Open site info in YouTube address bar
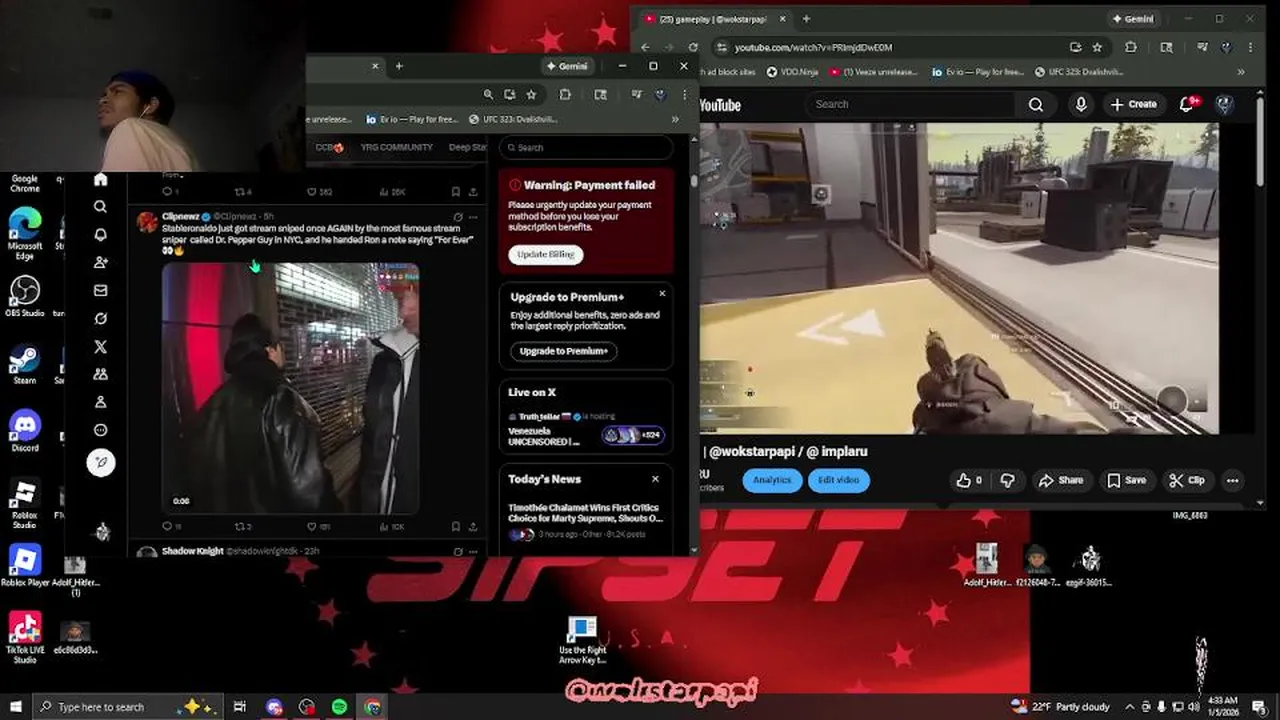 721,47
